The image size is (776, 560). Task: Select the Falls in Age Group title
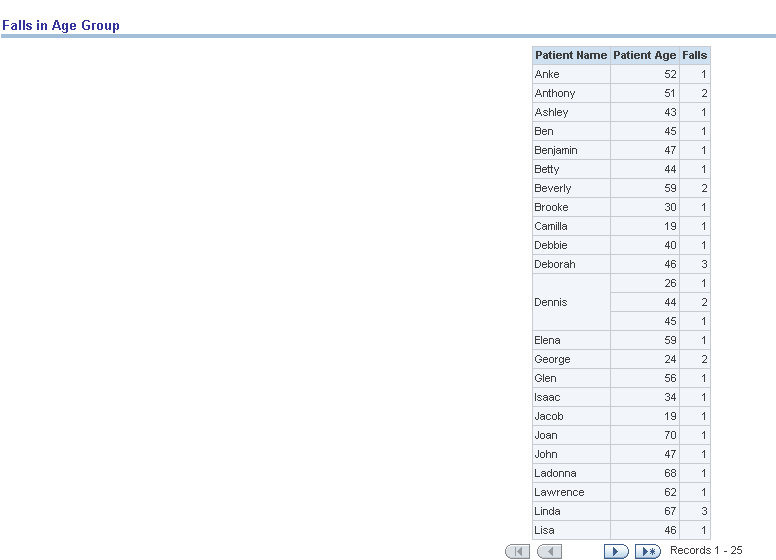(x=61, y=26)
